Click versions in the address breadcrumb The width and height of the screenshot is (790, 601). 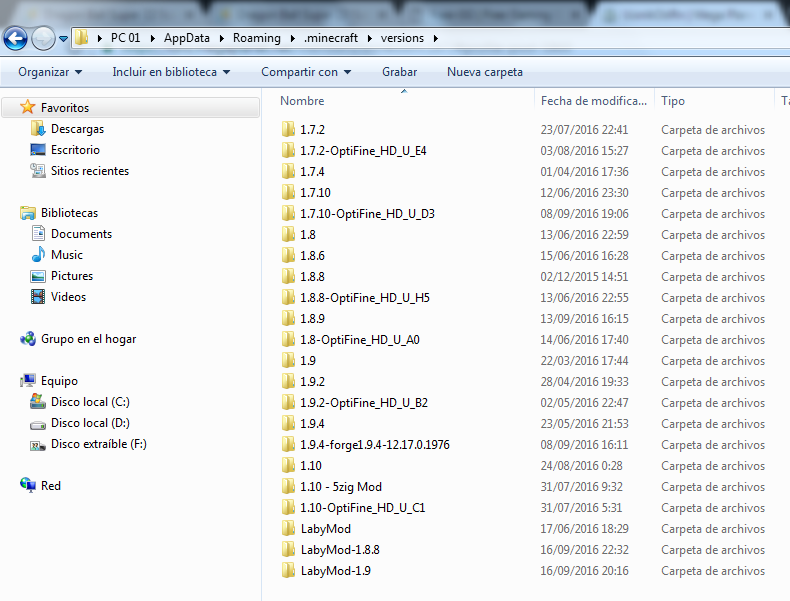tap(402, 38)
